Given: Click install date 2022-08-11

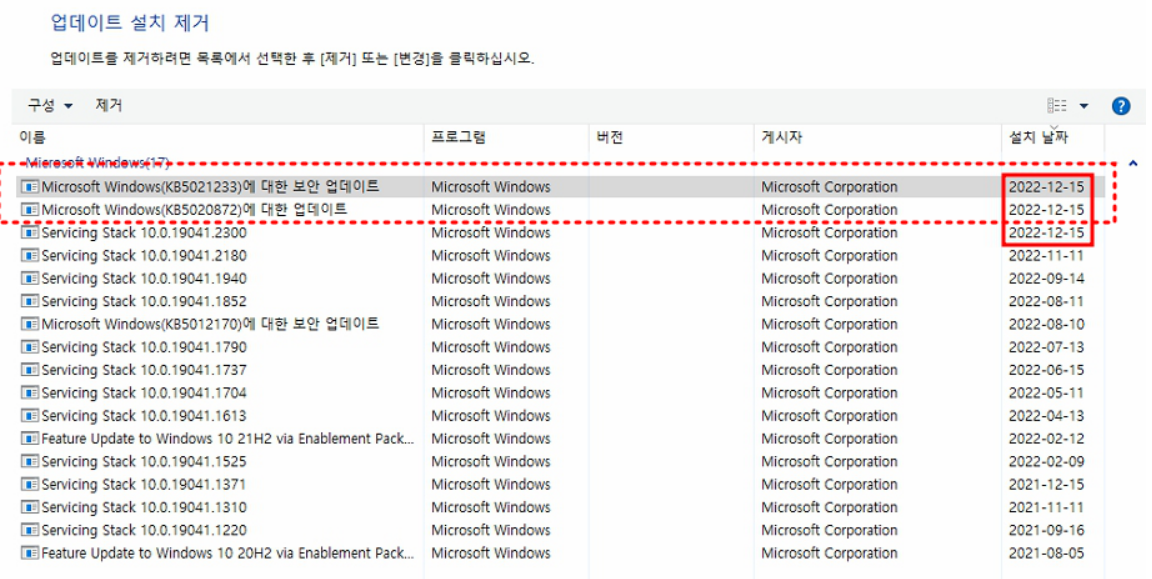Looking at the screenshot, I should 1046,301.
